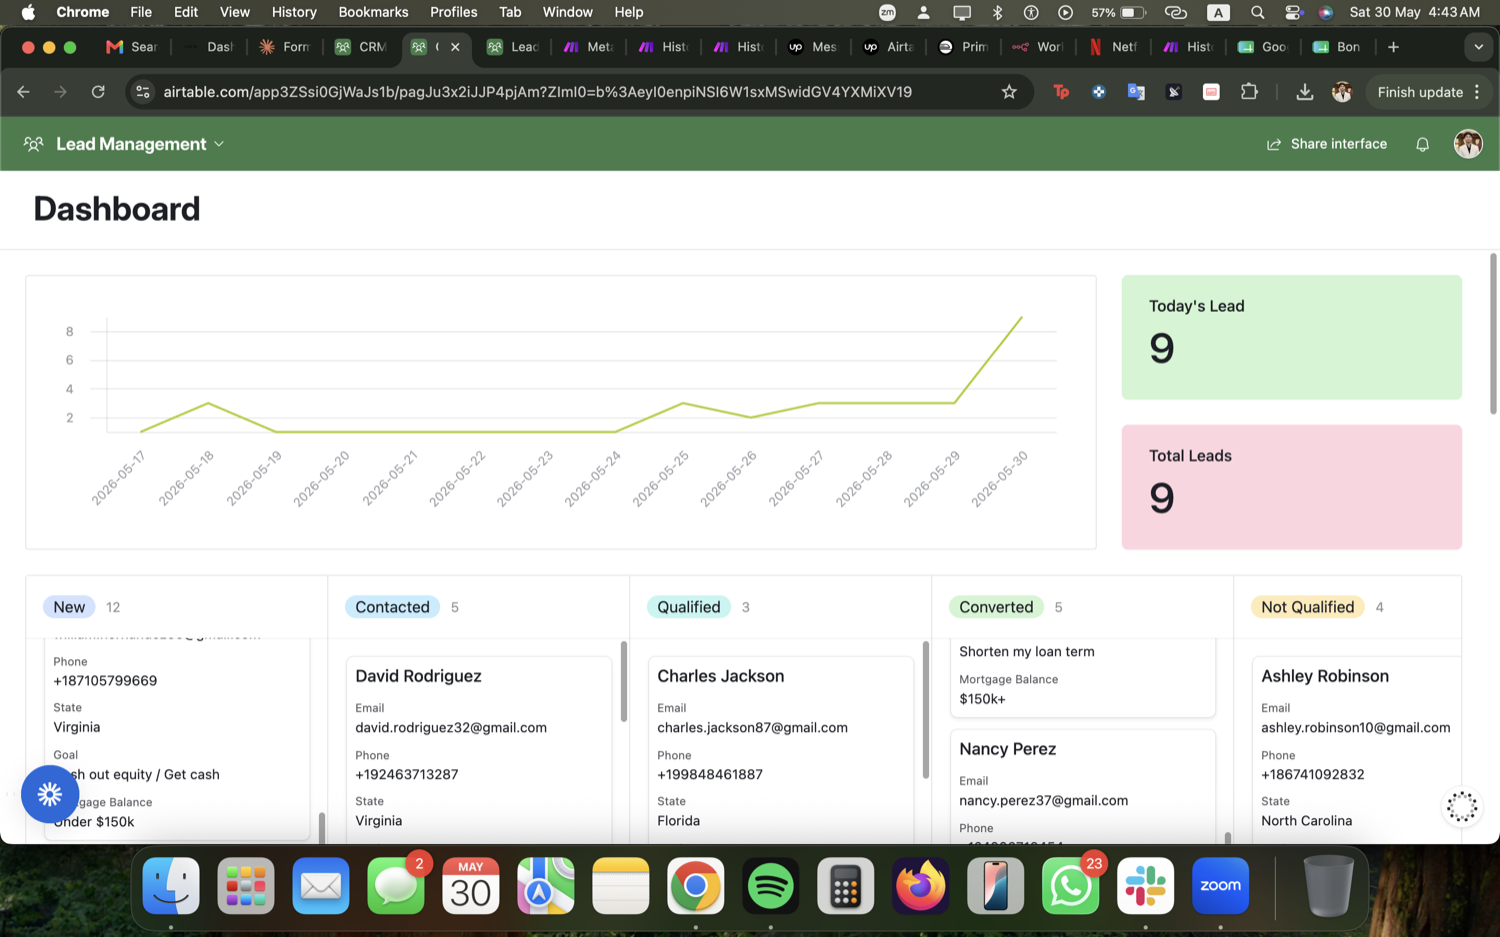
Task: Click the Total Leads summary card
Action: tap(1291, 487)
